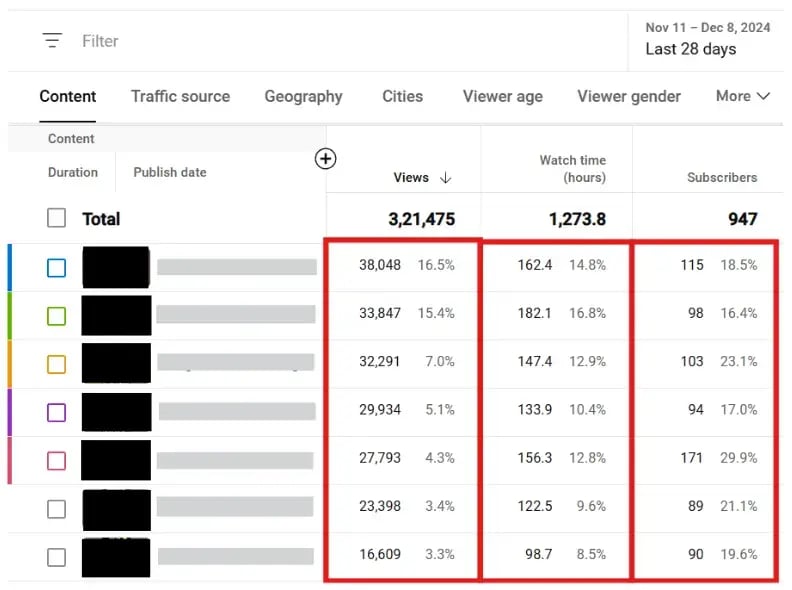Toggle the Total row checkbox
The width and height of the screenshot is (792, 590).
click(x=57, y=218)
